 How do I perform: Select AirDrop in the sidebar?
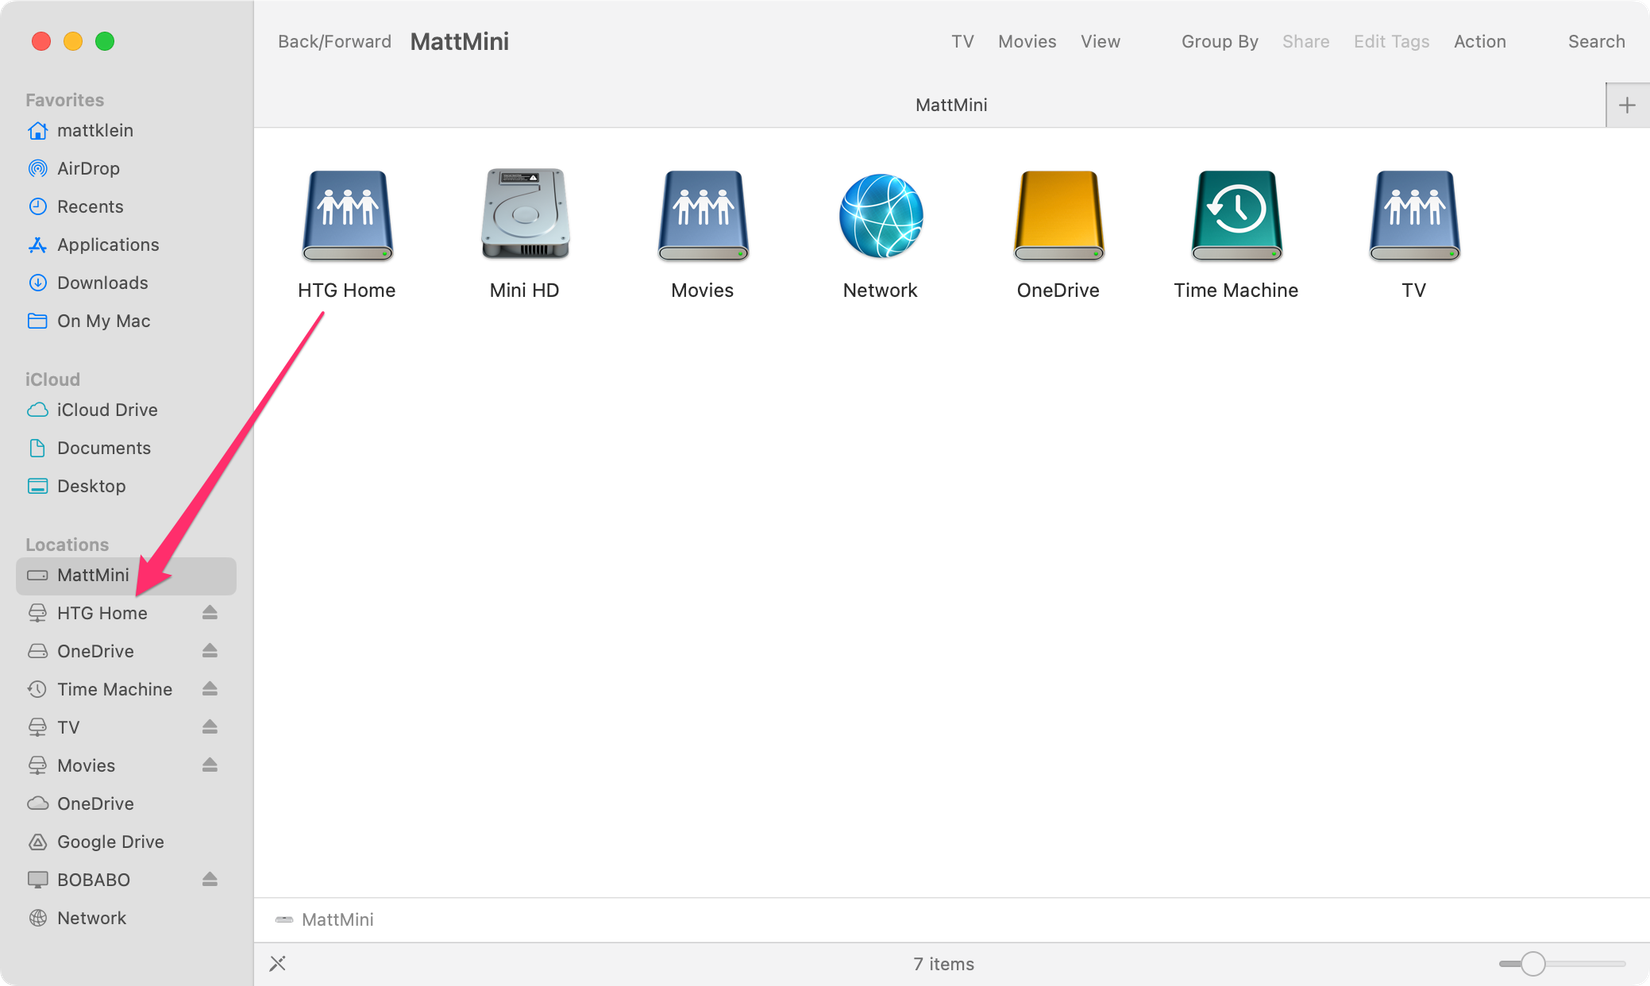[x=88, y=168]
